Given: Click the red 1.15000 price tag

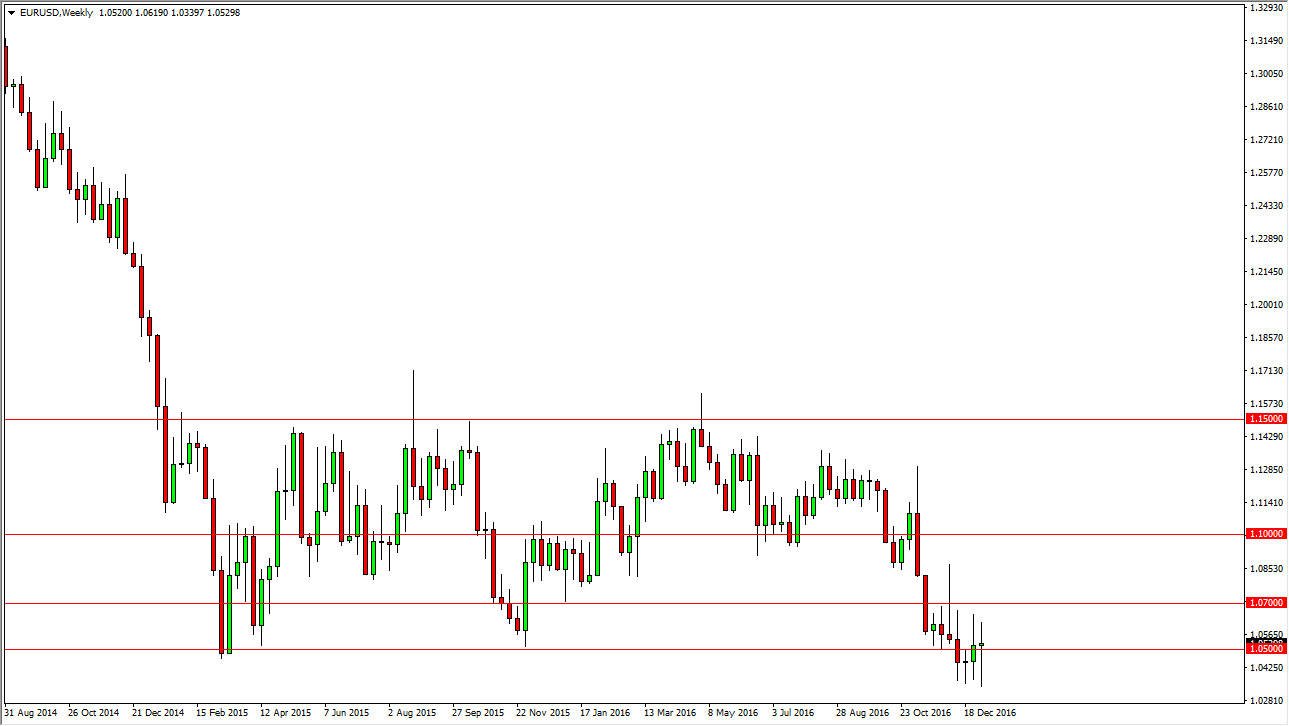Looking at the screenshot, I should coord(1264,419).
